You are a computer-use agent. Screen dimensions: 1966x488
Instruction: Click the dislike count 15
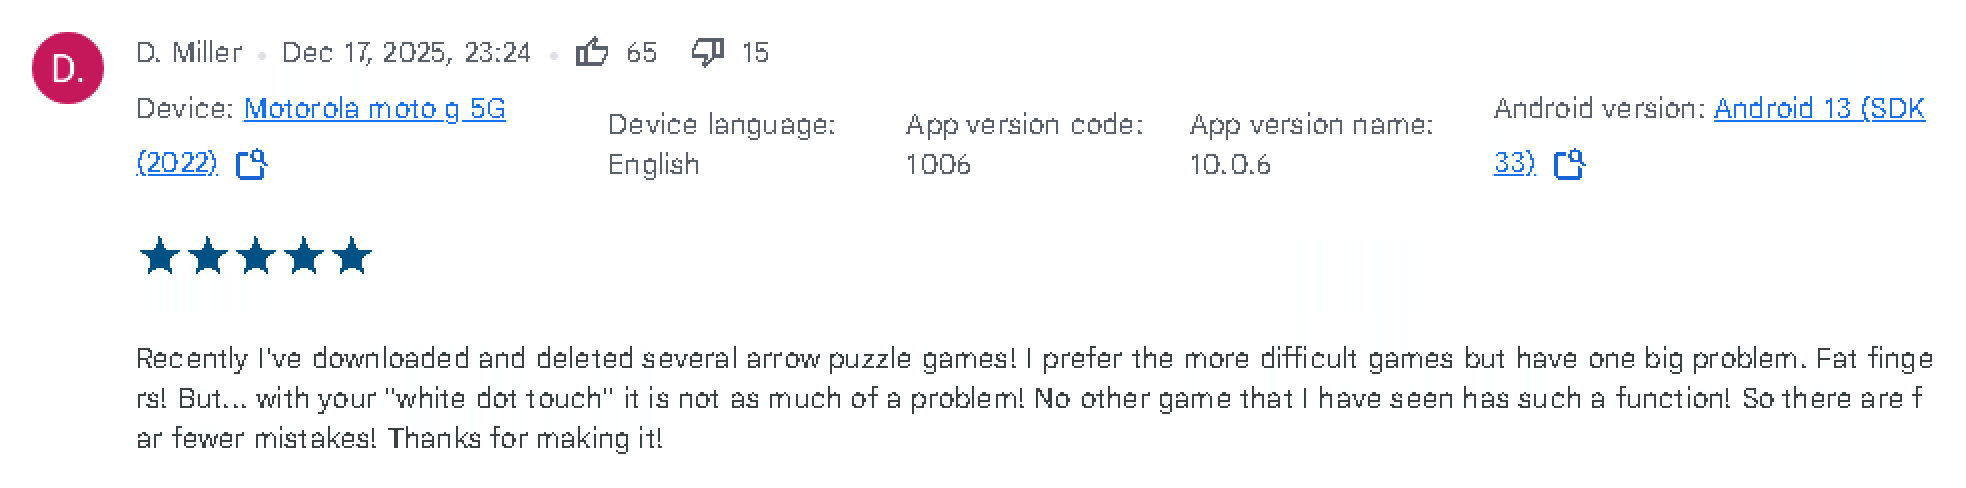tap(755, 53)
